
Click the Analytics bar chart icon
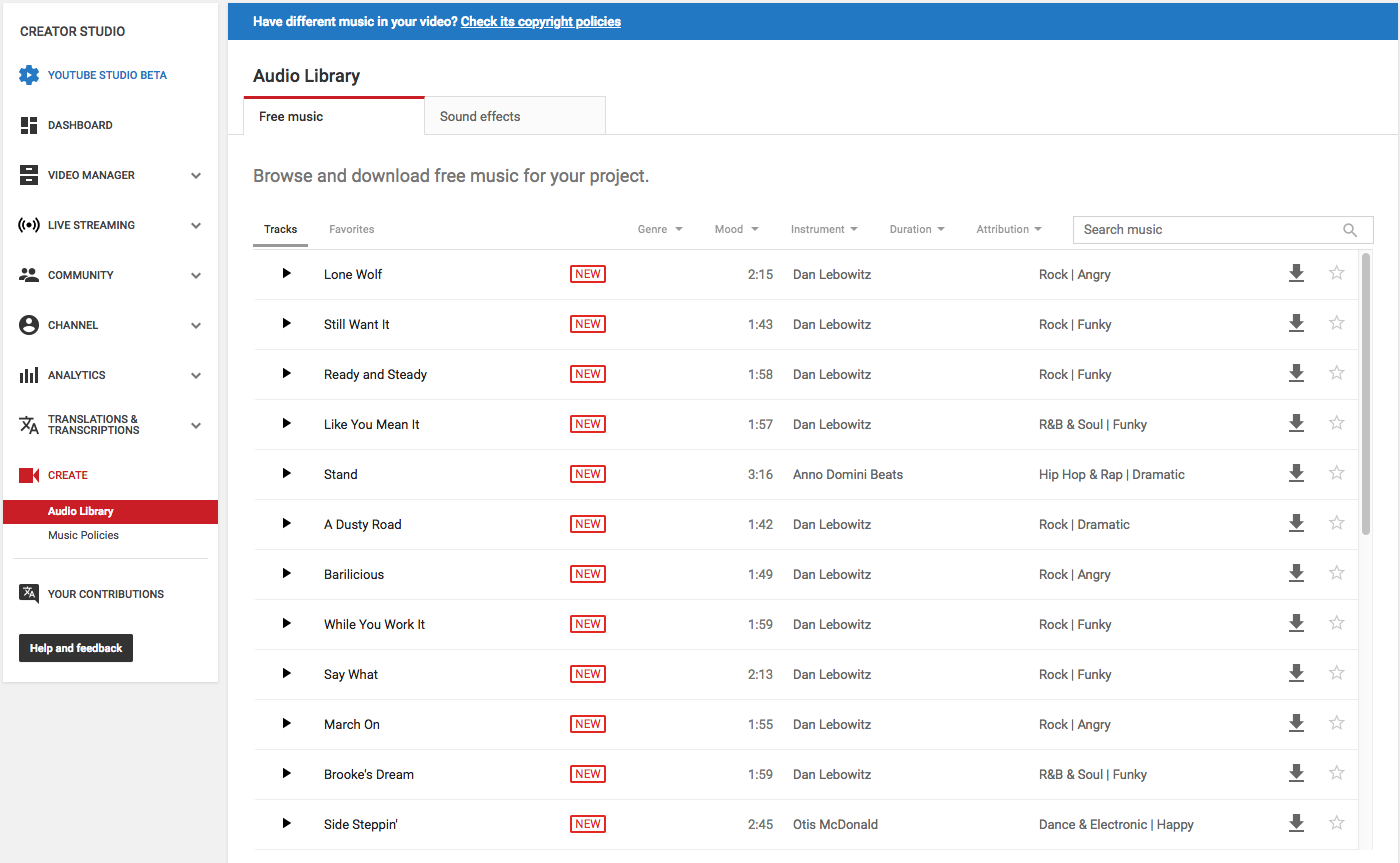point(29,375)
